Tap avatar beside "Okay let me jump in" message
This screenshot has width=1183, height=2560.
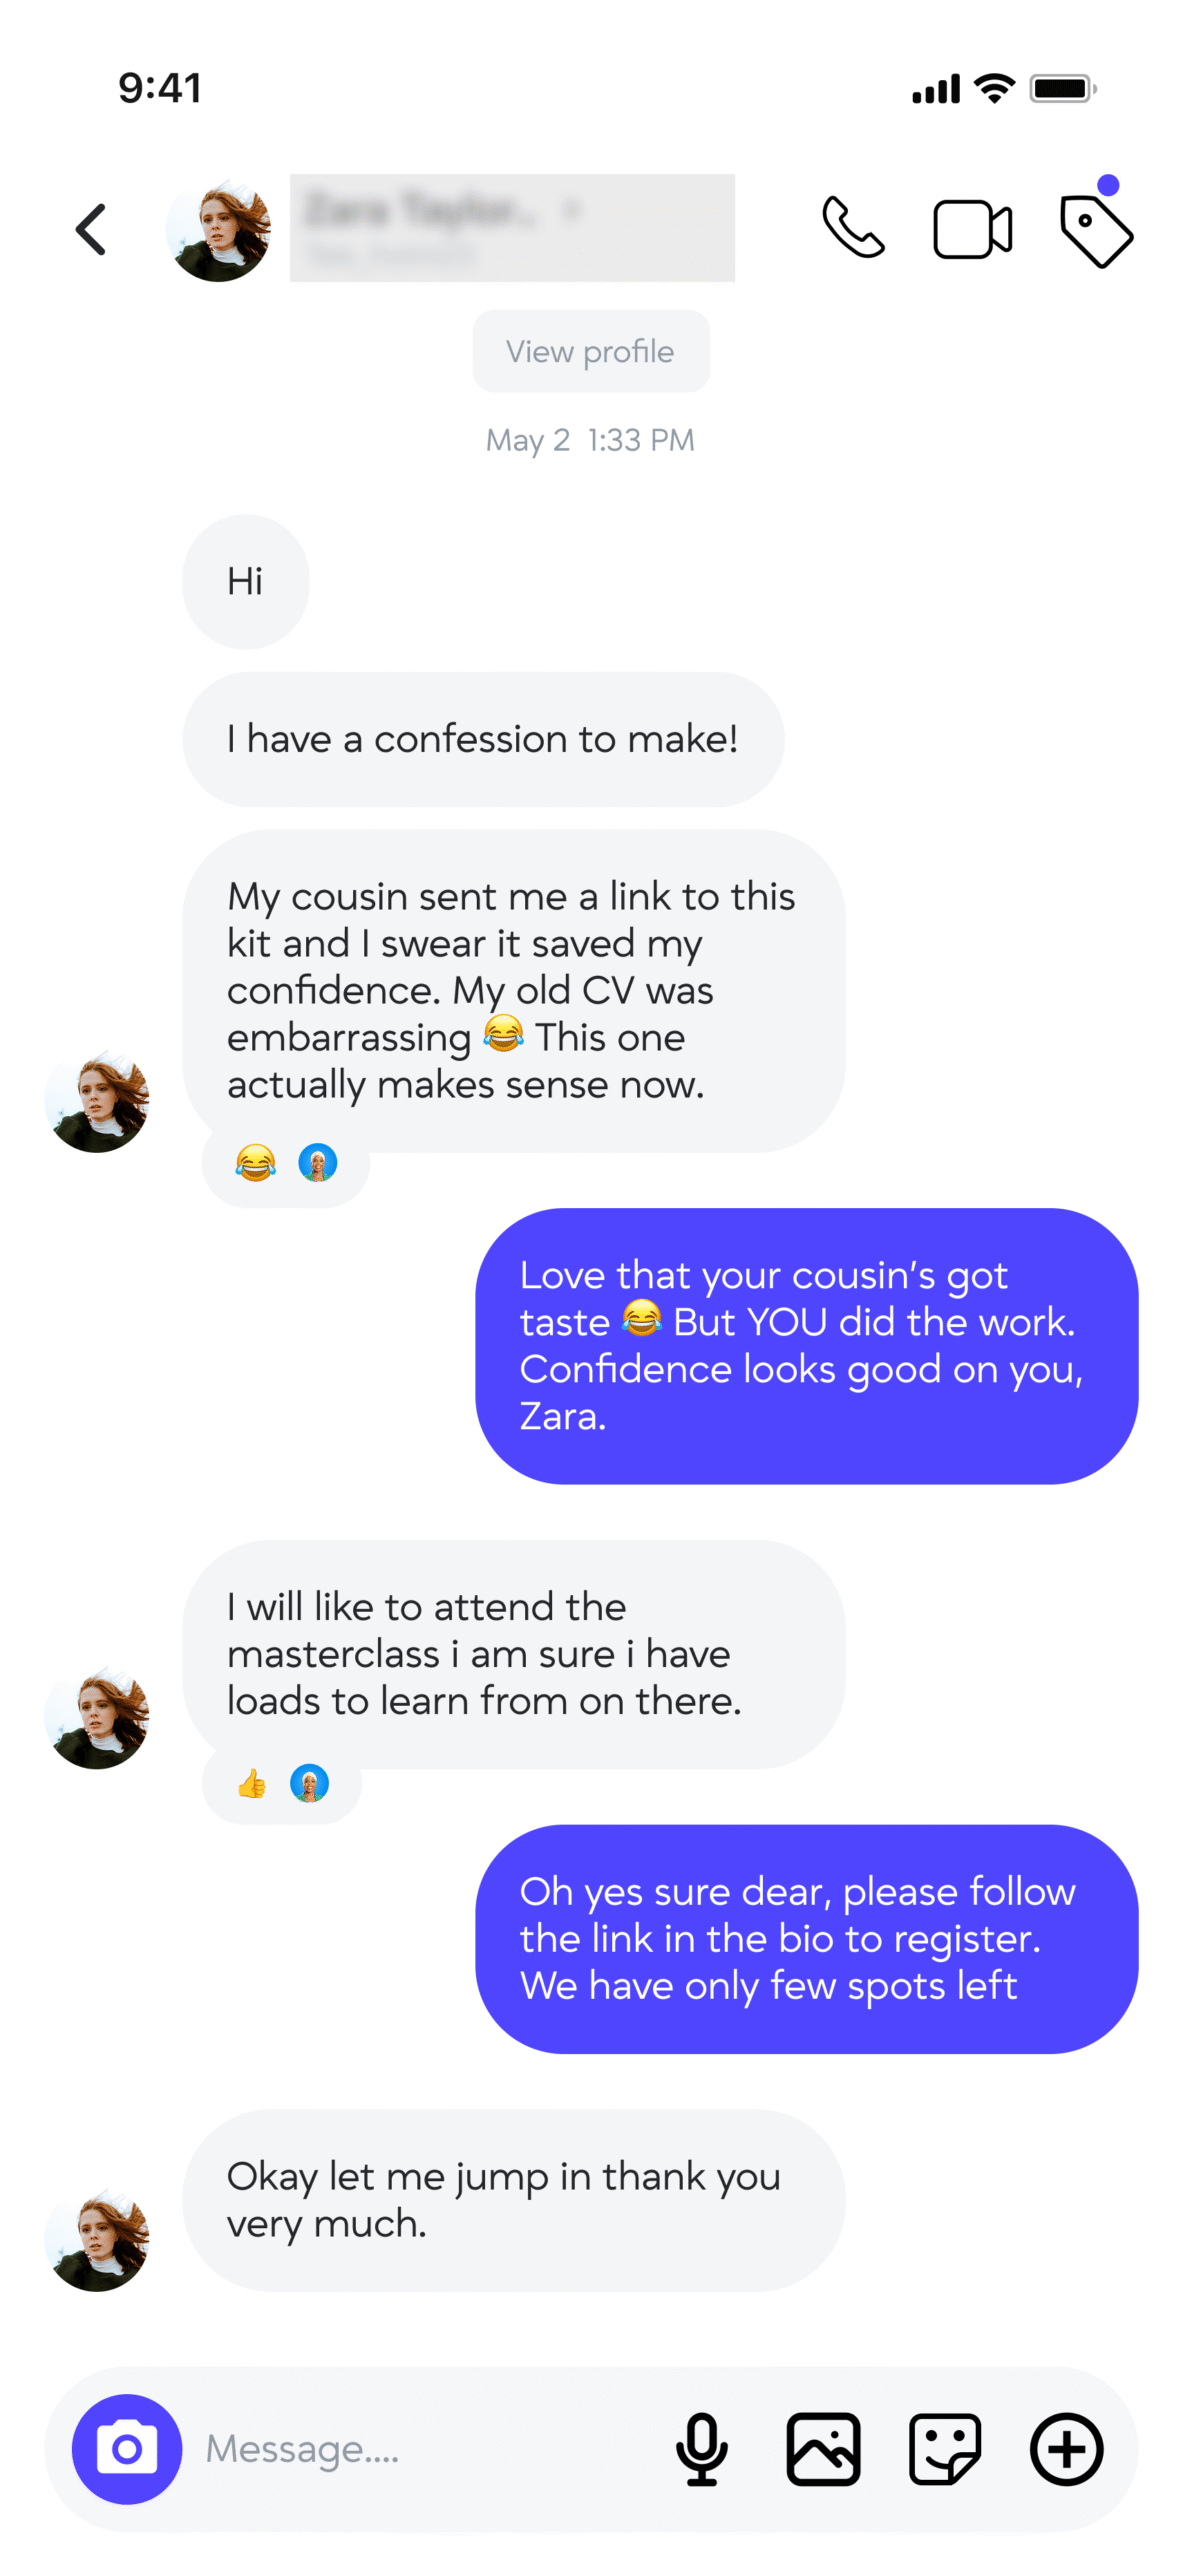pyautogui.click(x=97, y=2238)
